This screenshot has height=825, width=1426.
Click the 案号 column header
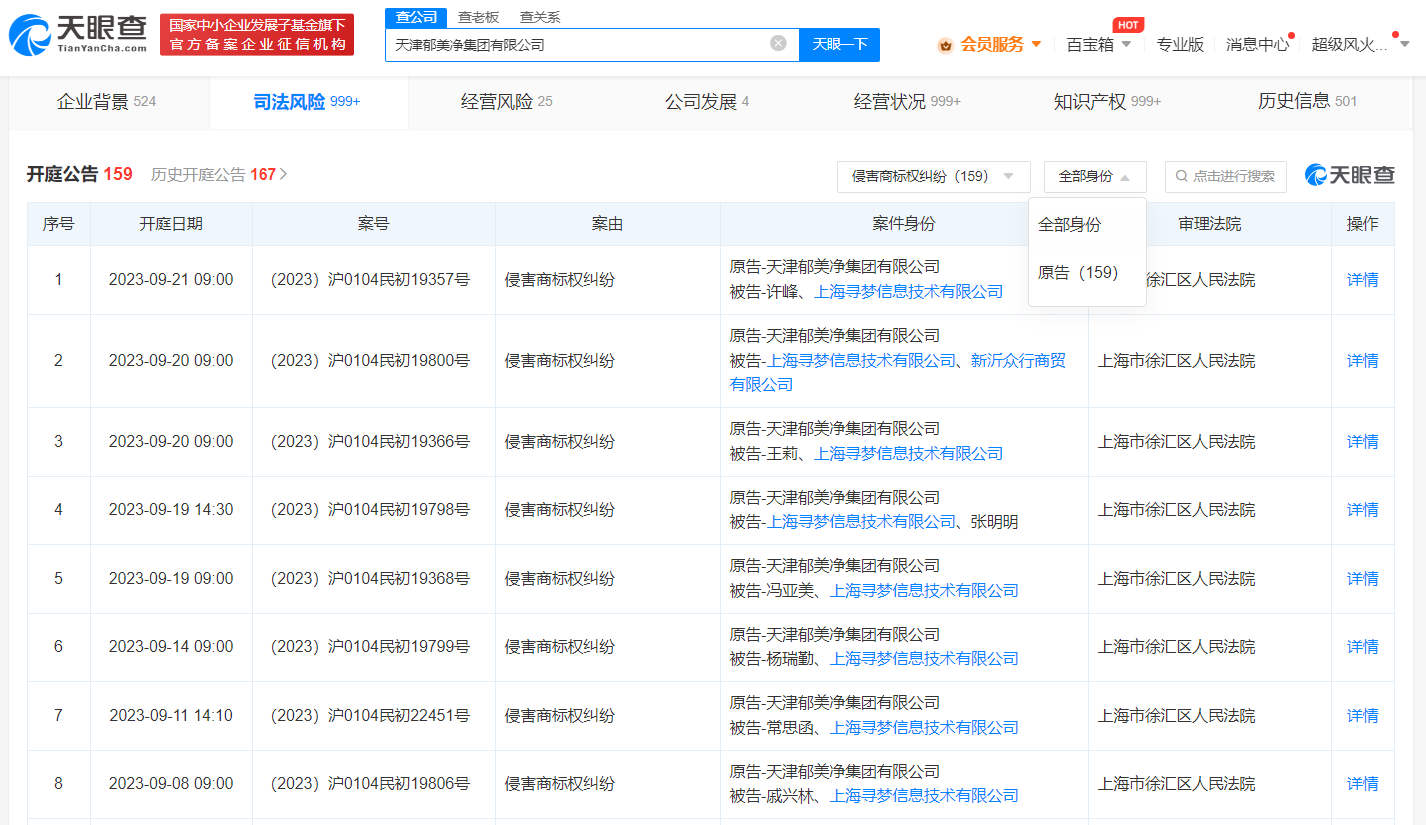coord(373,224)
